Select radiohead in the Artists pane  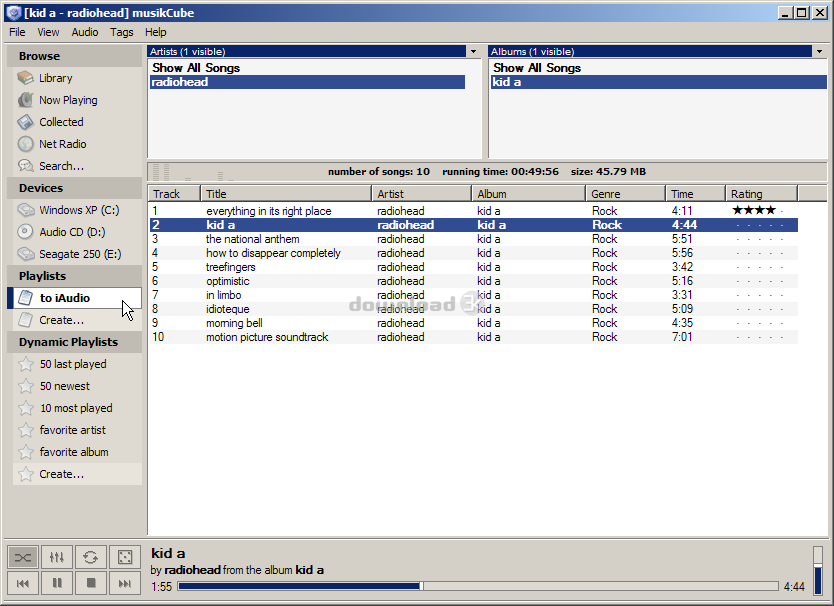click(307, 82)
